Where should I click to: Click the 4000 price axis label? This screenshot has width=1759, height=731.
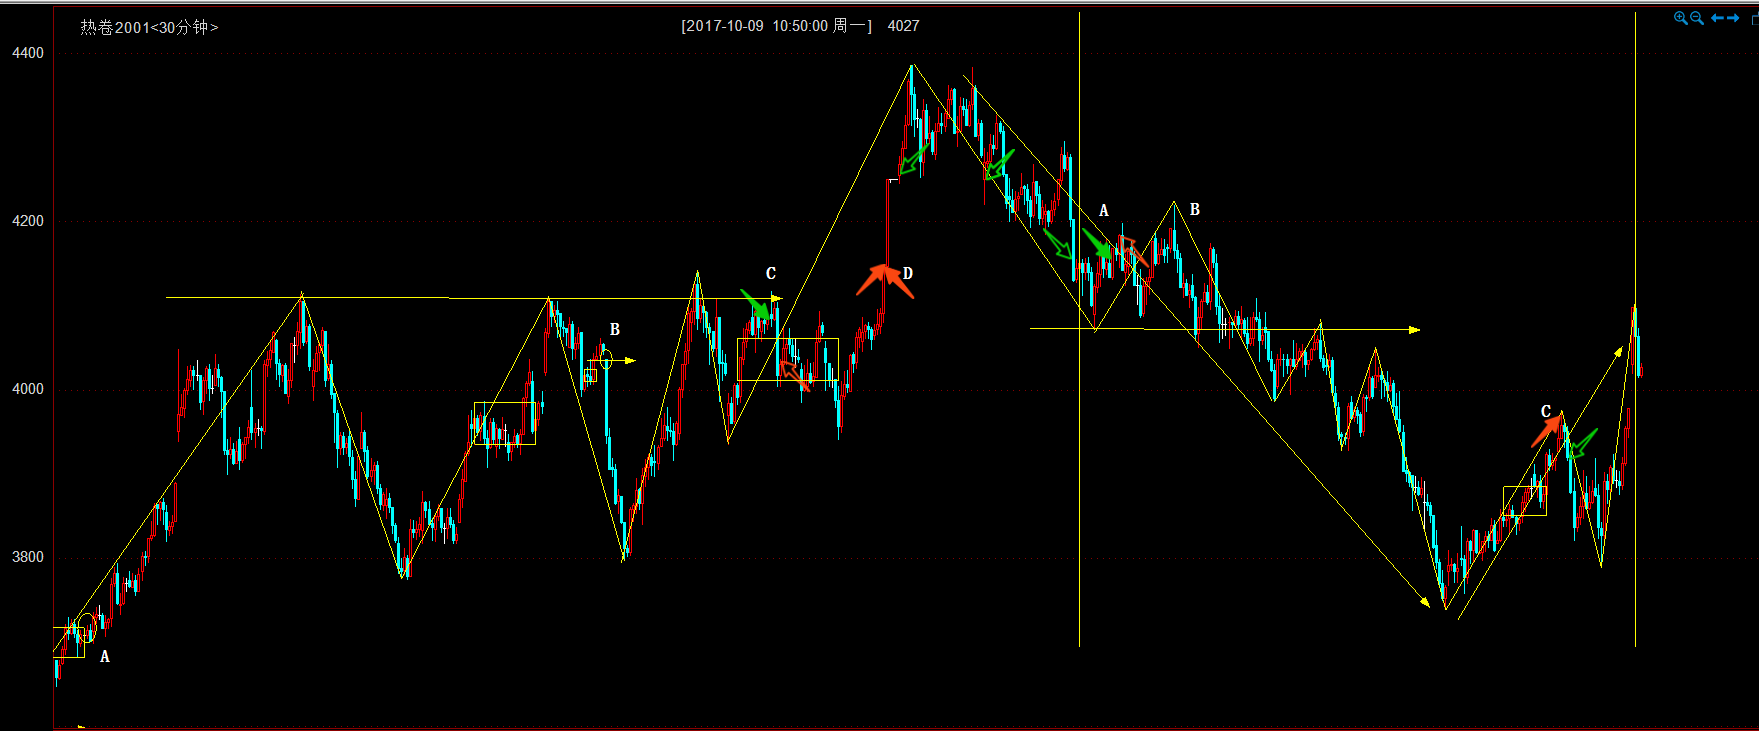click(28, 389)
